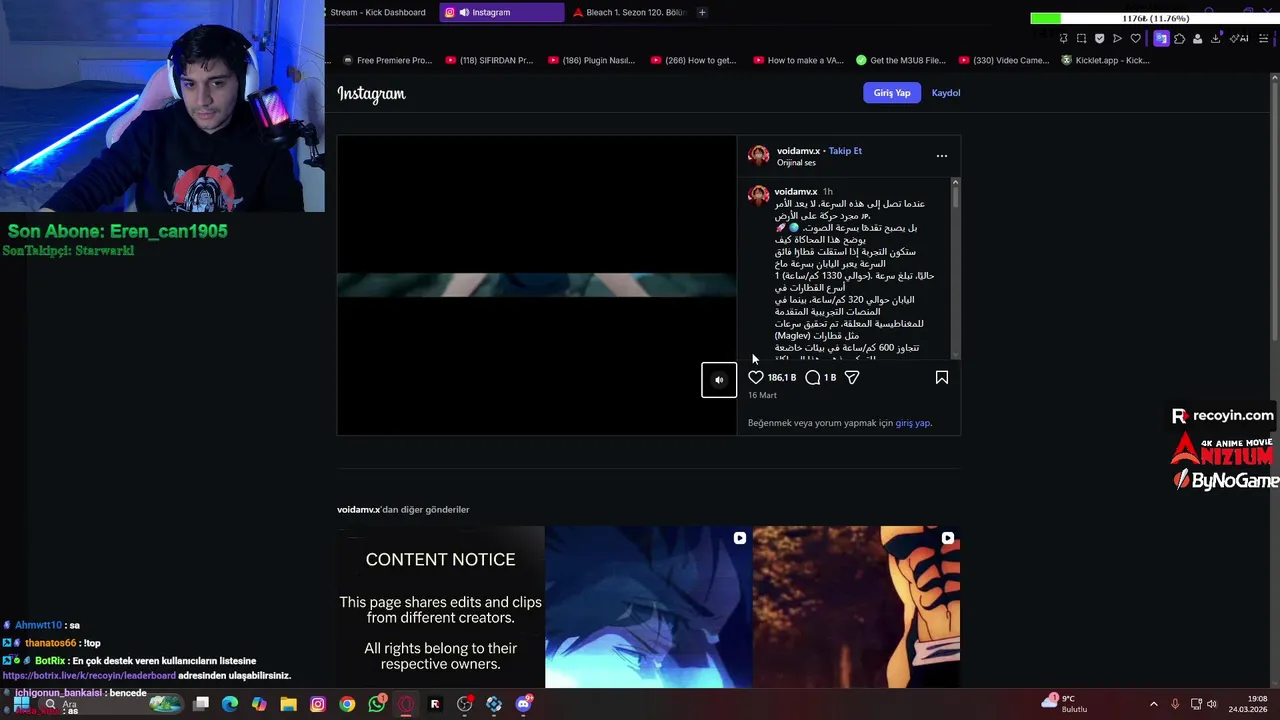
Task: Open the browser account profile icon
Action: coord(1197,39)
